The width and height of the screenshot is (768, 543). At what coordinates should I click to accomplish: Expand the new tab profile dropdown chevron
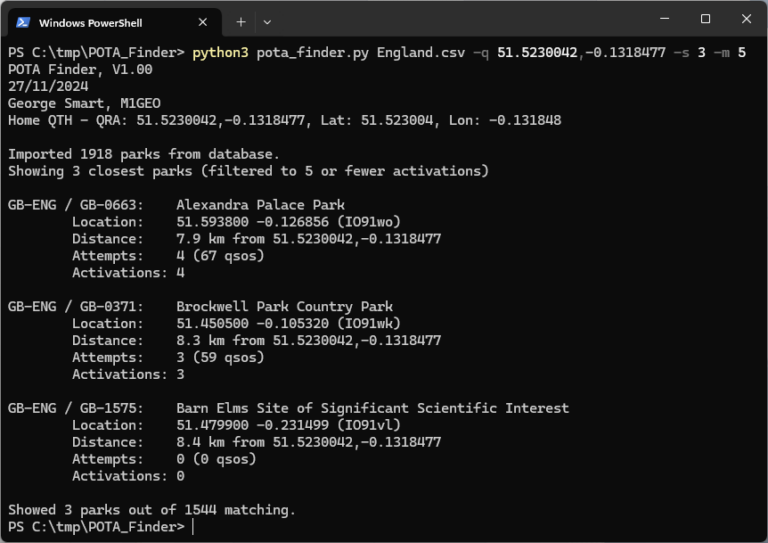[x=267, y=23]
